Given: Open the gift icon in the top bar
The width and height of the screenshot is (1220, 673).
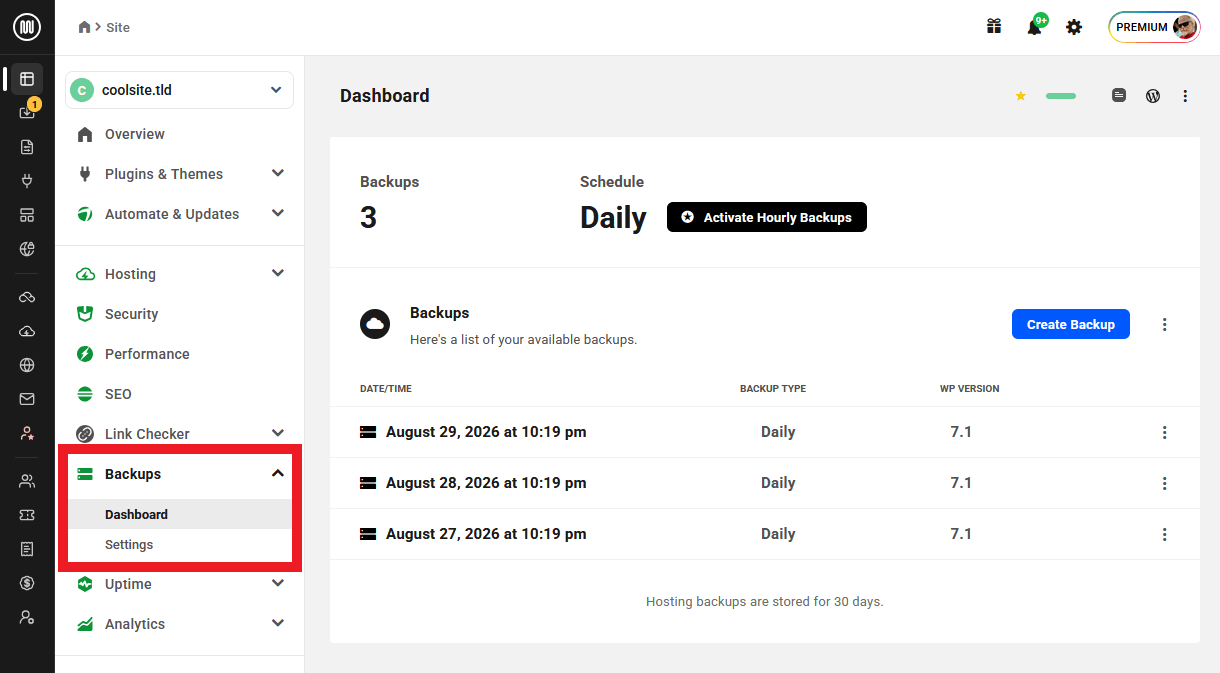Looking at the screenshot, I should point(994,27).
